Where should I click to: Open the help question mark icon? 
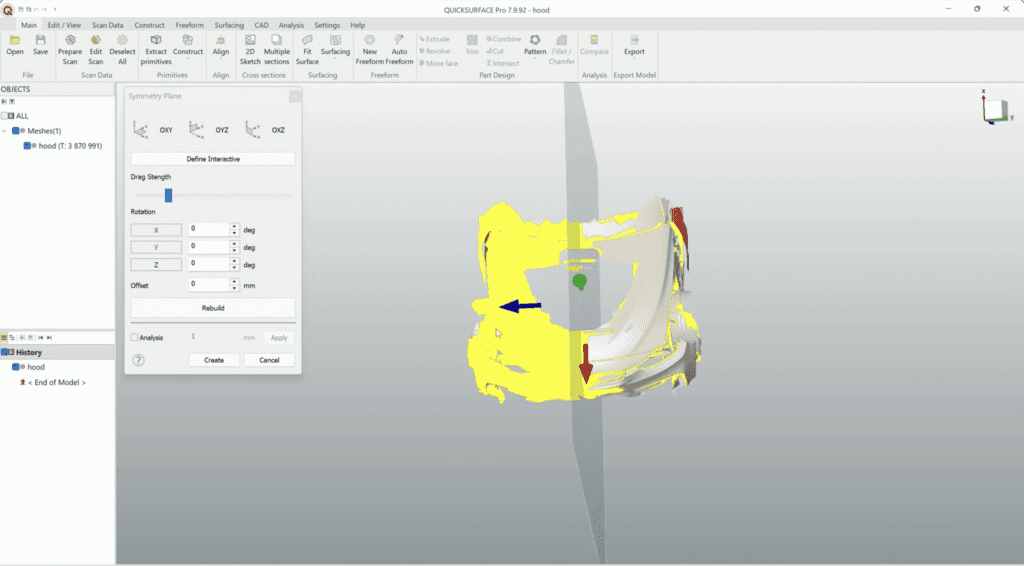click(139, 360)
